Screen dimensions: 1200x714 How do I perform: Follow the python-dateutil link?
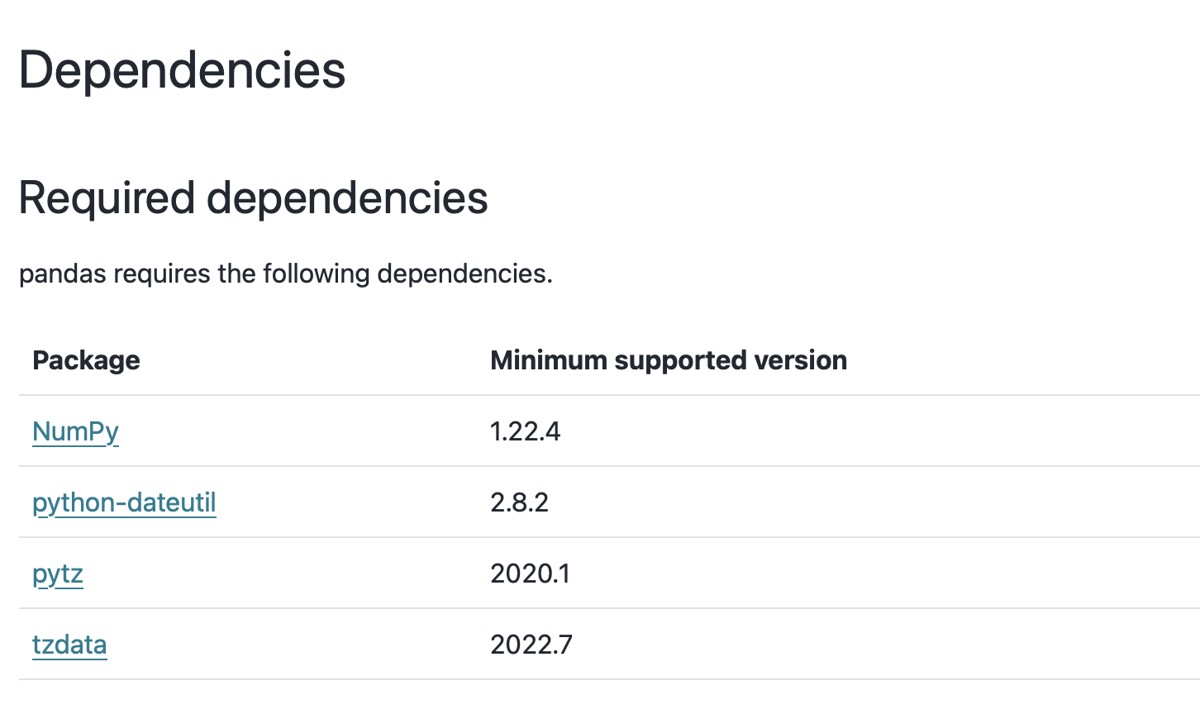(124, 503)
